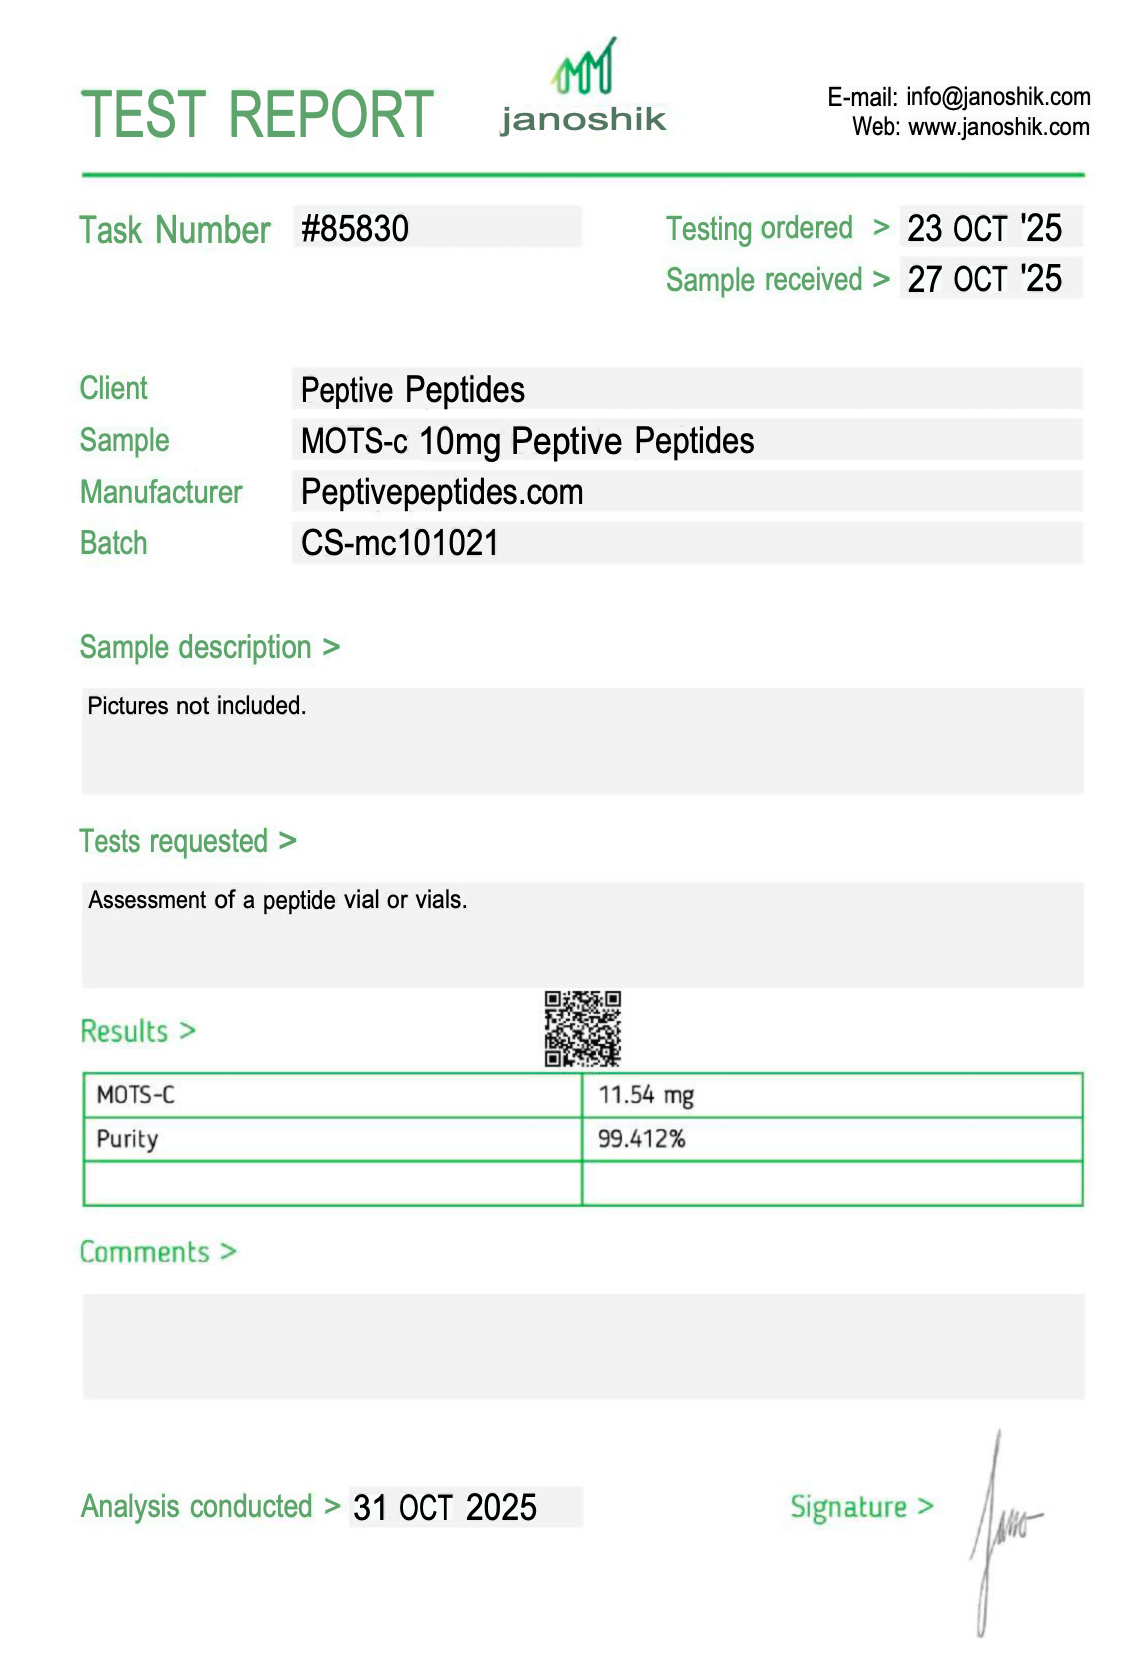Click the arrow beside Tests requested
1134x1658 pixels.
(x=288, y=841)
